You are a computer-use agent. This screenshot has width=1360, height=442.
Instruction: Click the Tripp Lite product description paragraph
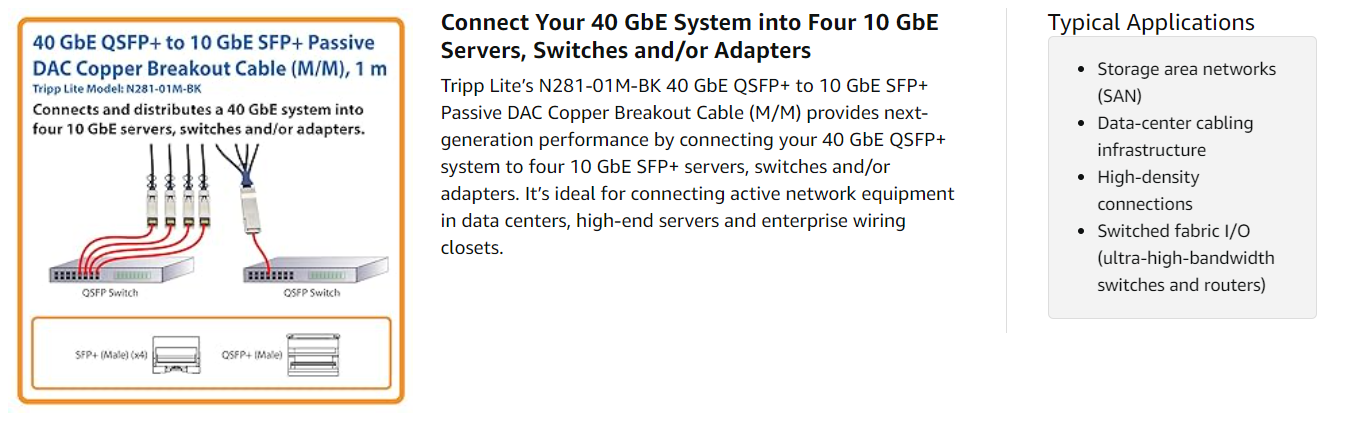pos(698,166)
